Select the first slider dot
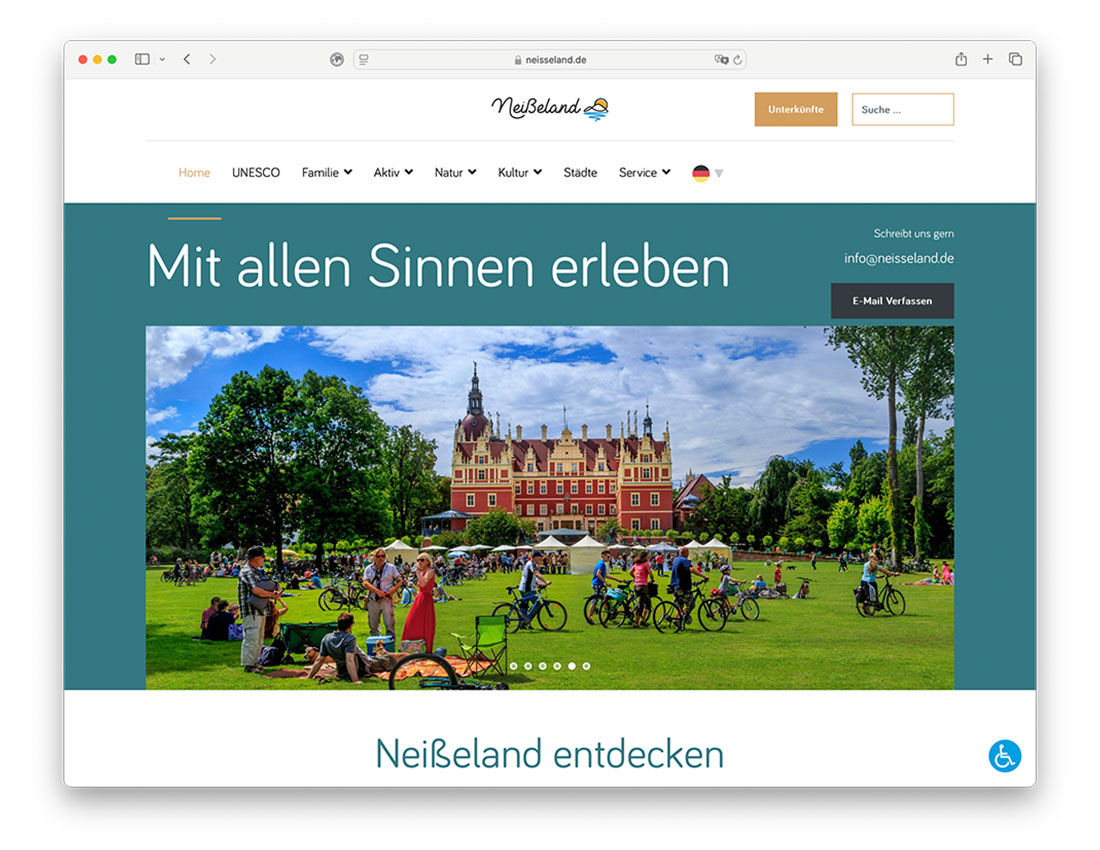 pyautogui.click(x=514, y=665)
